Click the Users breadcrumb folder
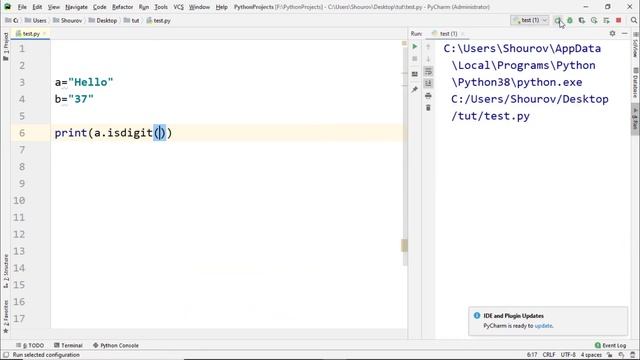 click(x=36, y=20)
